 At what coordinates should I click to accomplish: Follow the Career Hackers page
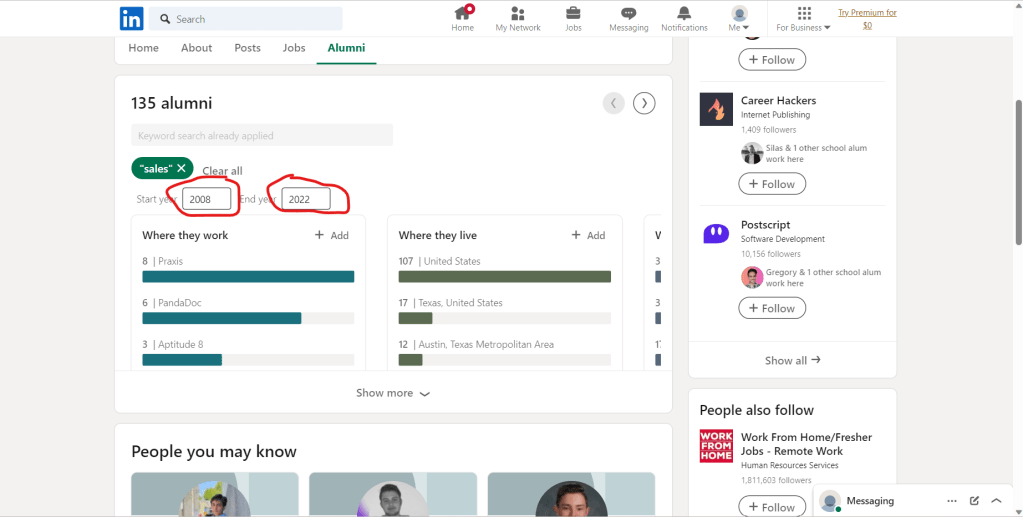772,184
